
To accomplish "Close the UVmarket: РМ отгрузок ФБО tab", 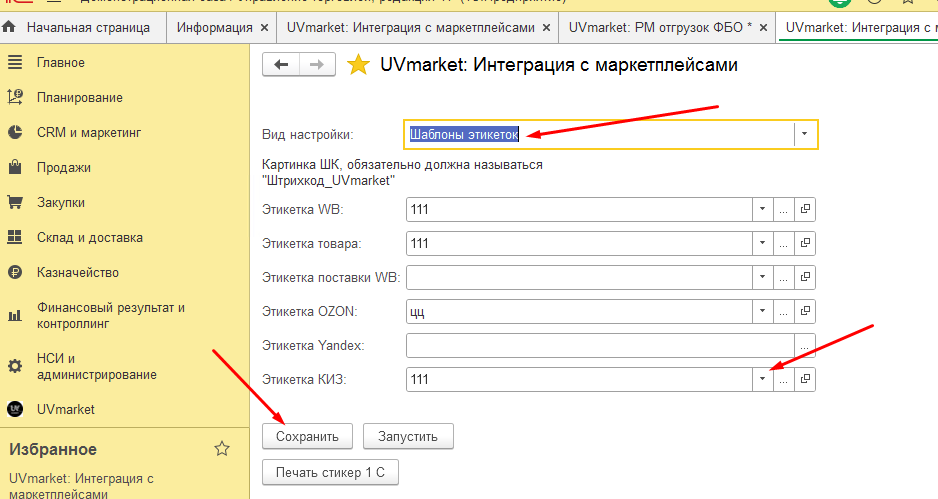I will point(763,28).
